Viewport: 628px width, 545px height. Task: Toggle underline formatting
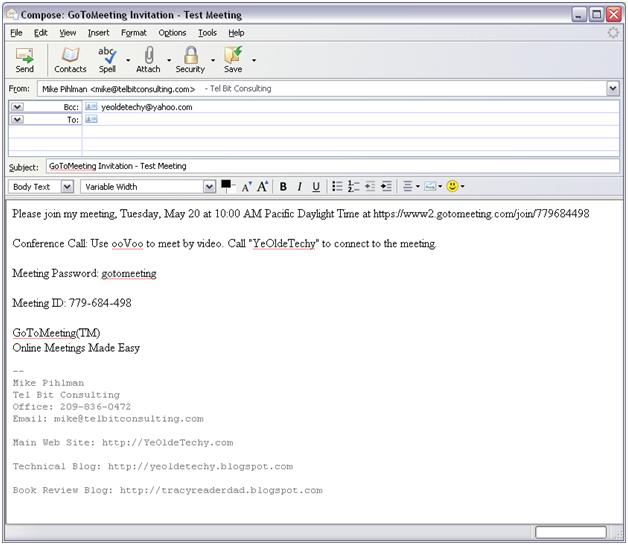[316, 187]
